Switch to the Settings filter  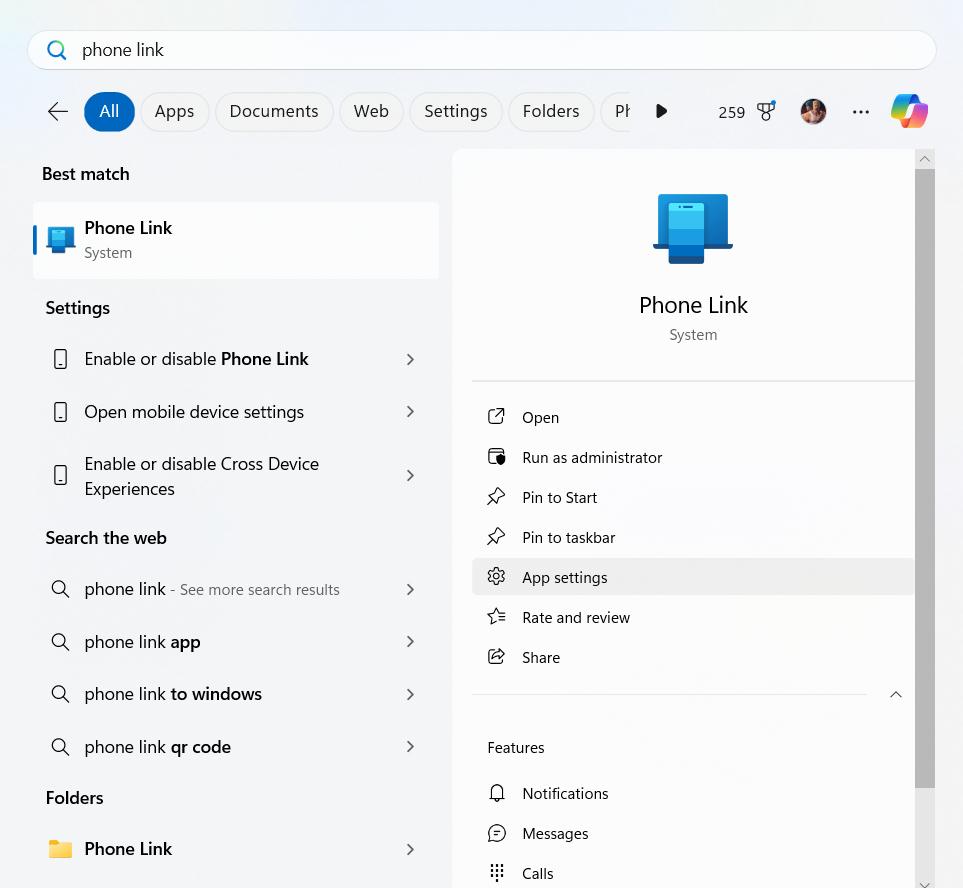(455, 111)
